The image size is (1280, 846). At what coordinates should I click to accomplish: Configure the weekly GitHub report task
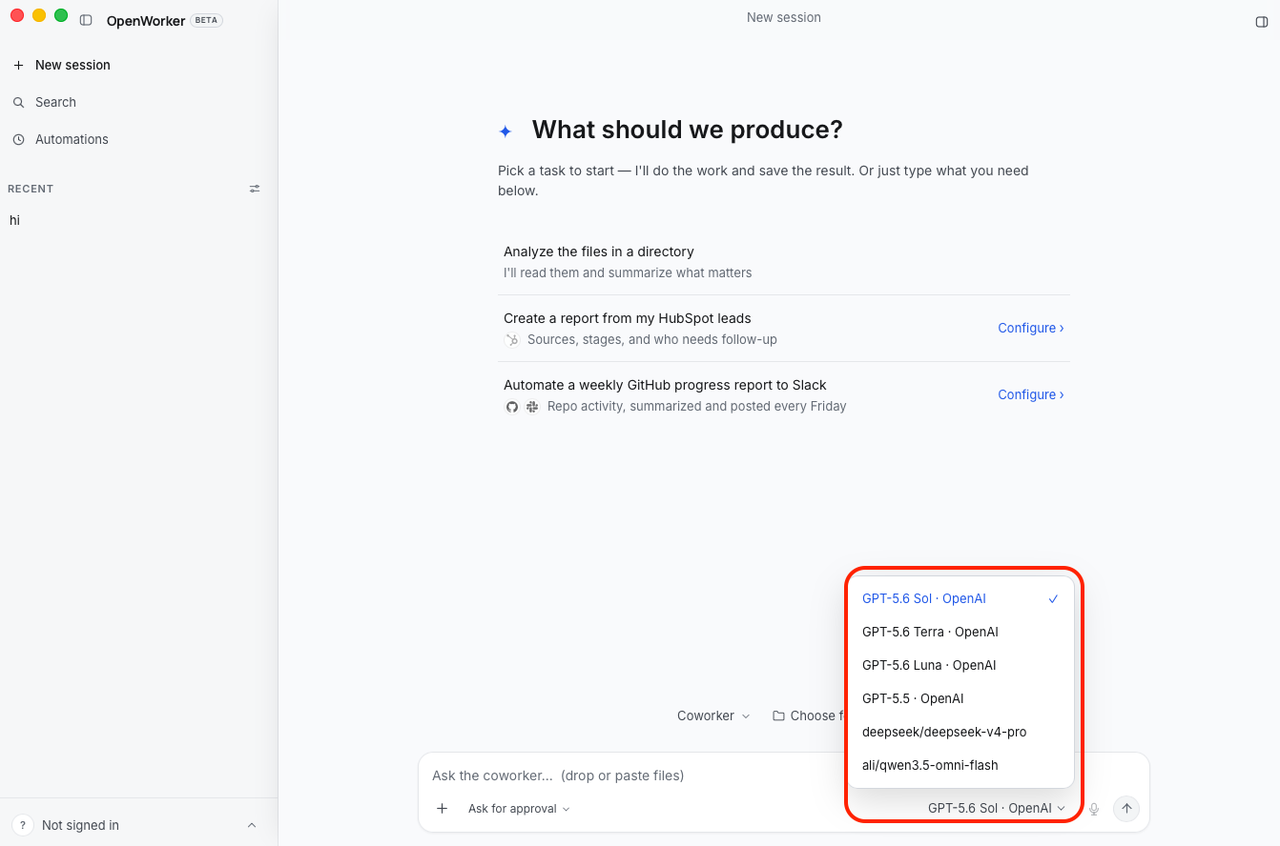click(x=1031, y=395)
